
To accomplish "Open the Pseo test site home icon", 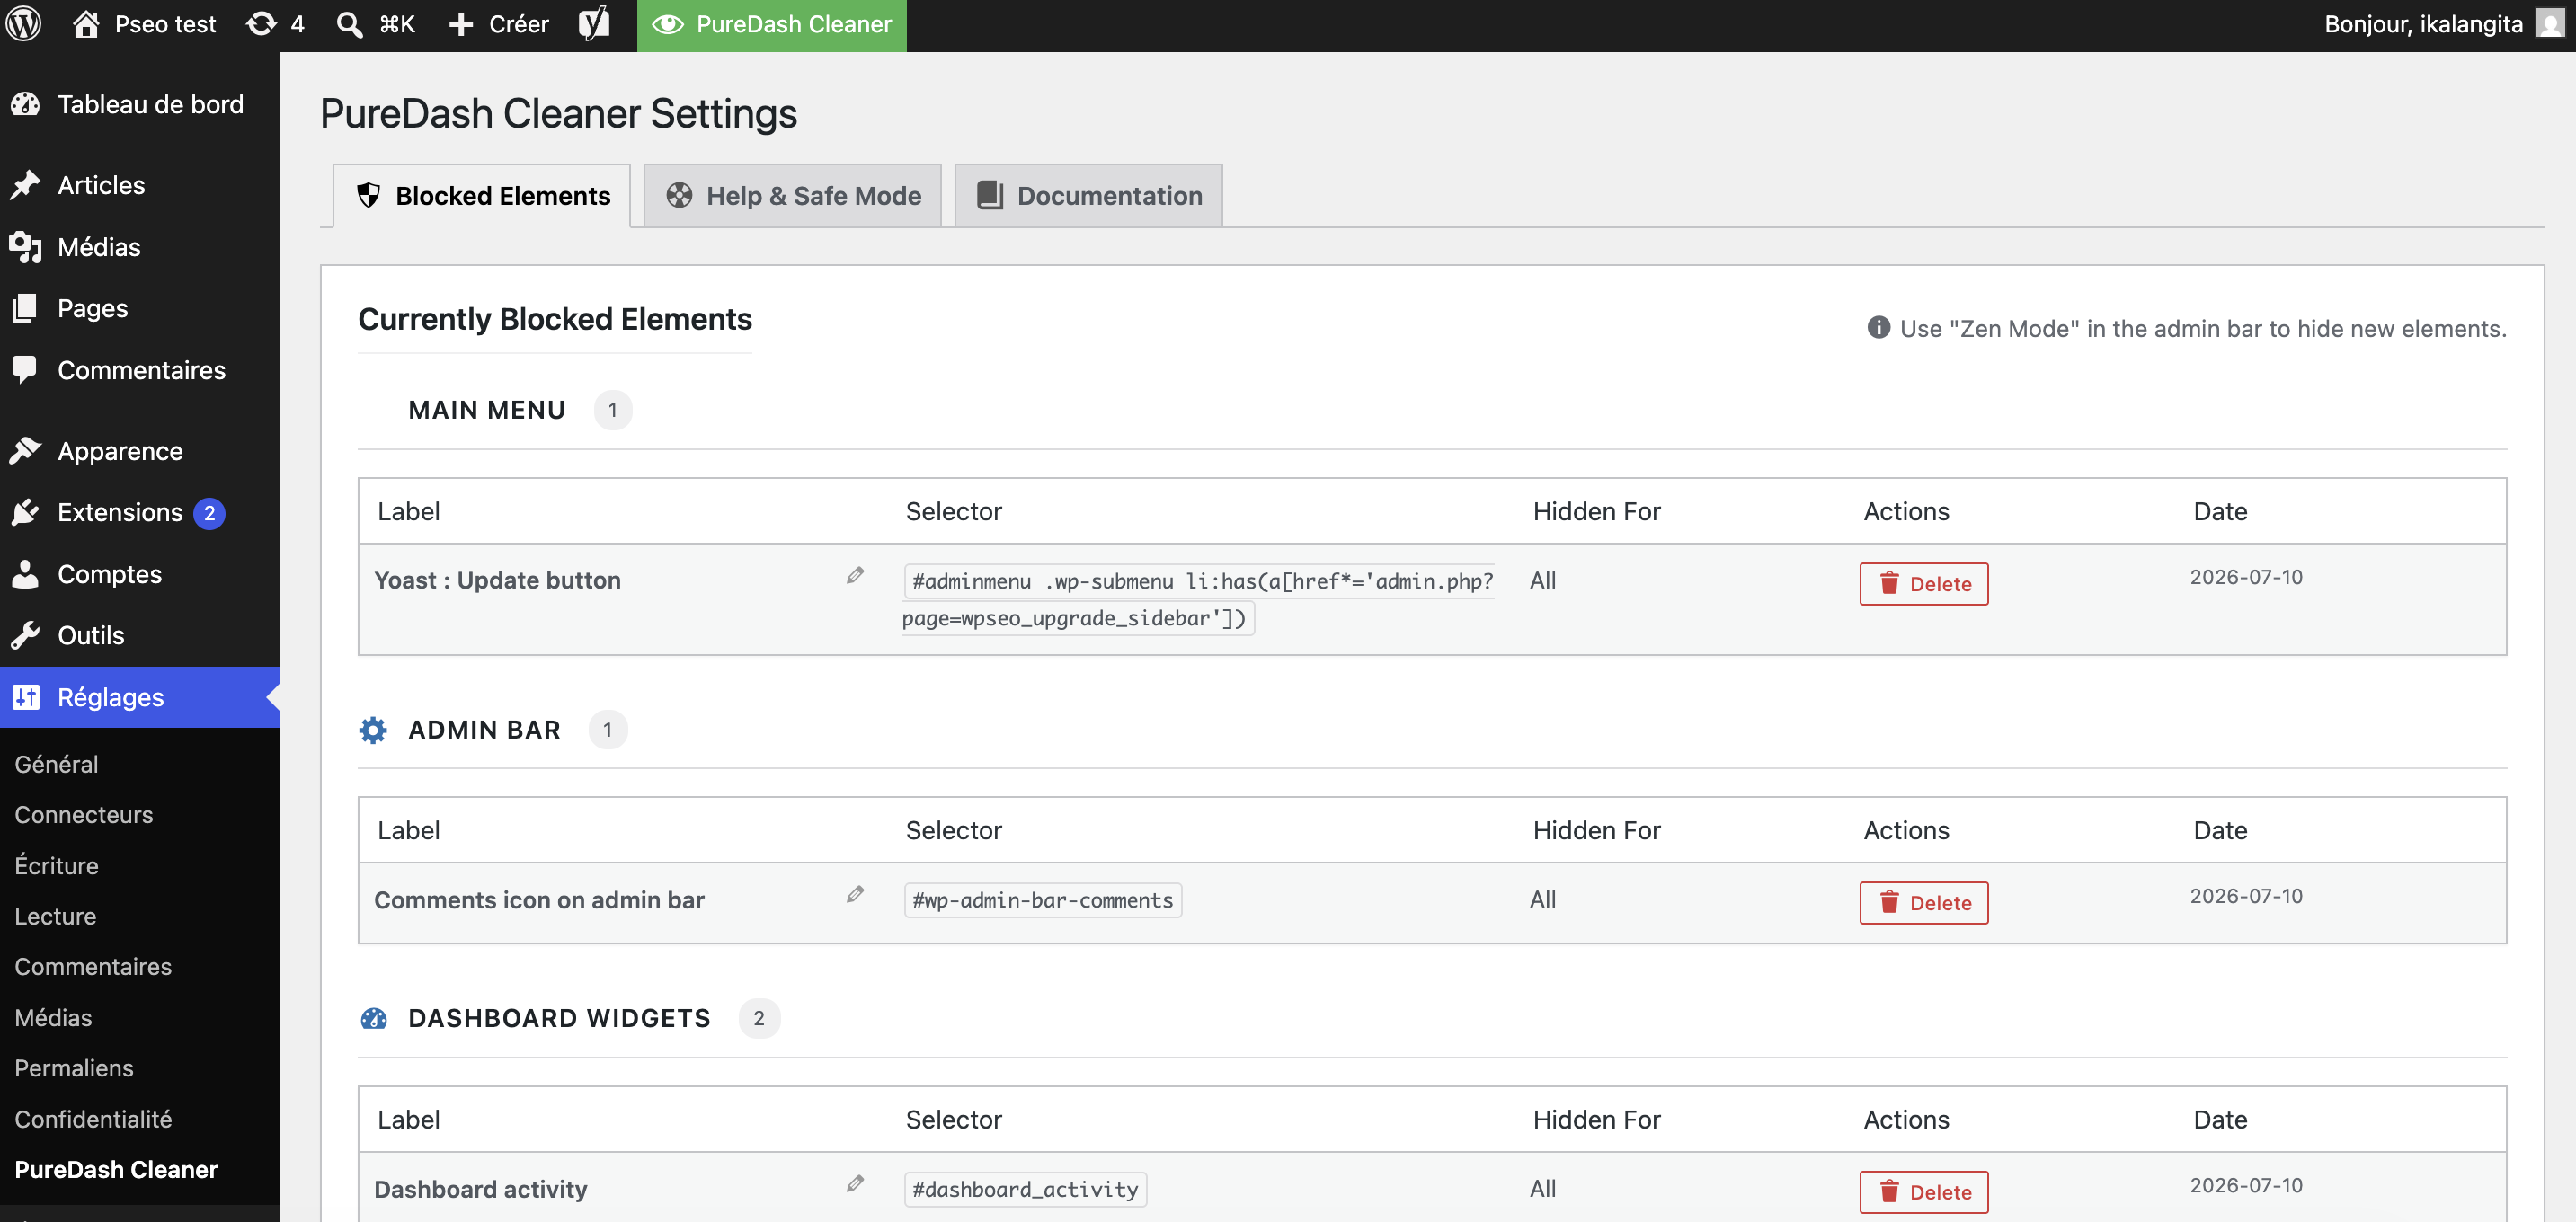I will pos(86,24).
